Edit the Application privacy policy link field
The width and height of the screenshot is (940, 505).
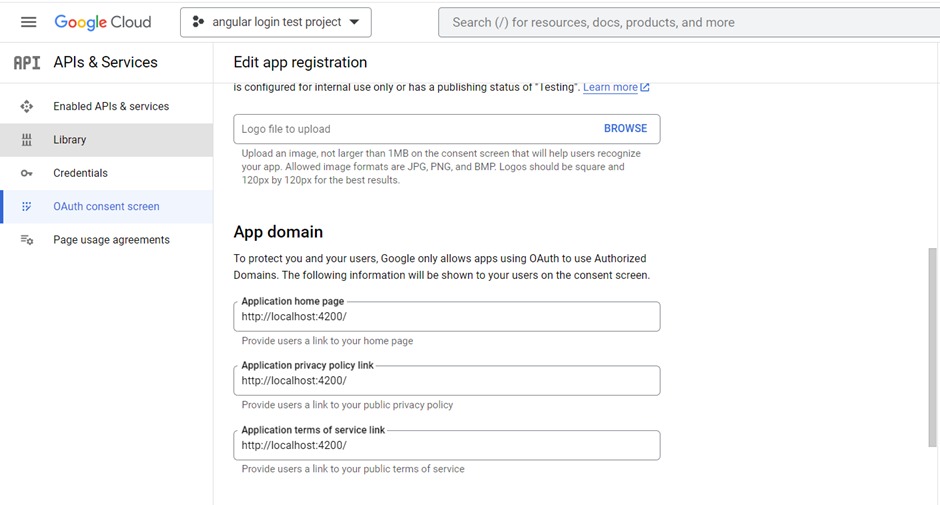coord(447,381)
